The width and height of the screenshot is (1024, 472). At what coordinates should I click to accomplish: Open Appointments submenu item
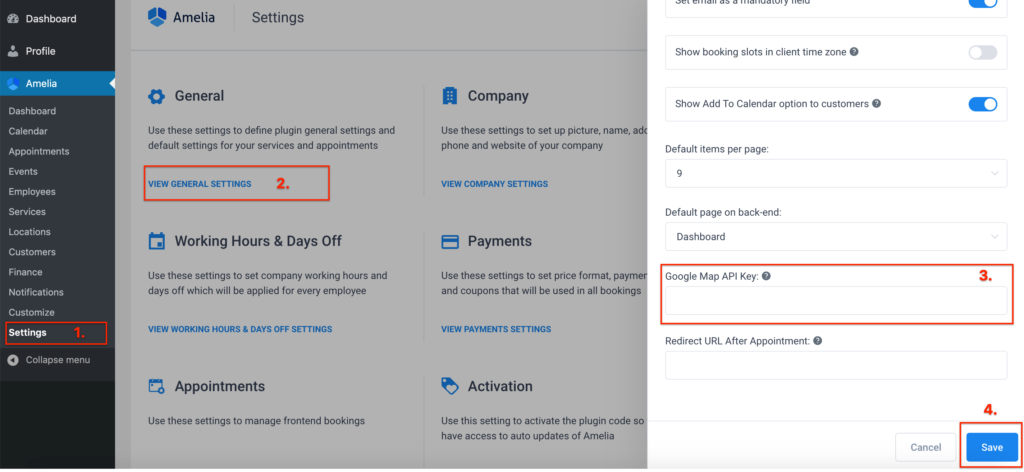click(39, 151)
